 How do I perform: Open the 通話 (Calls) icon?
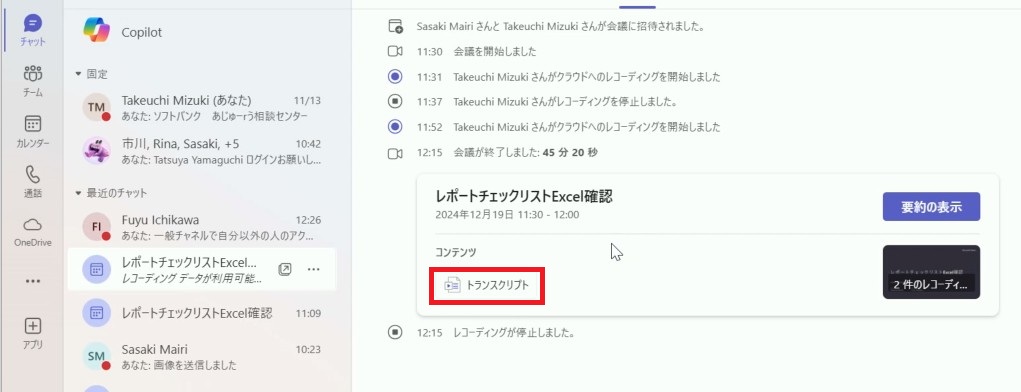33,182
